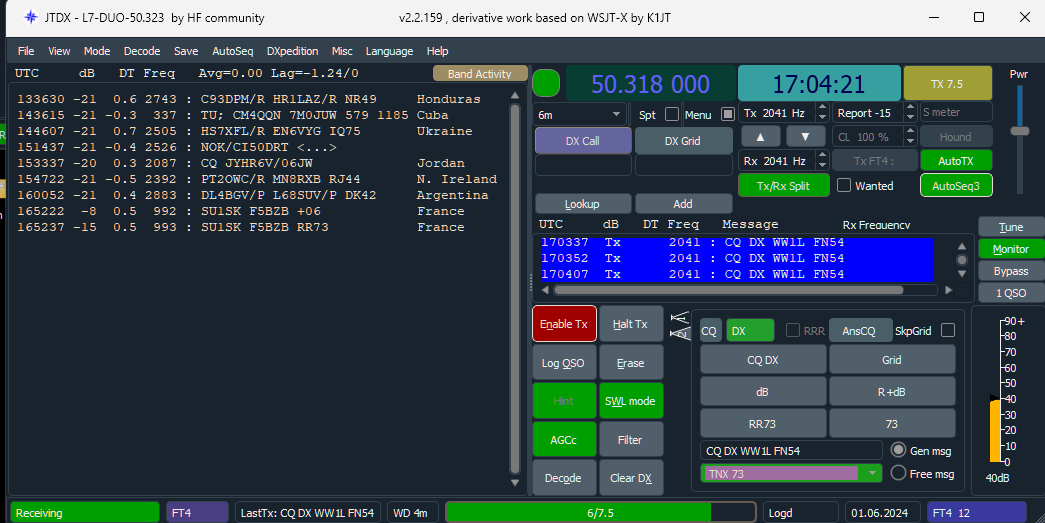Toggle SWL mode button
Screen dimensions: 1045x523
[x=630, y=401]
